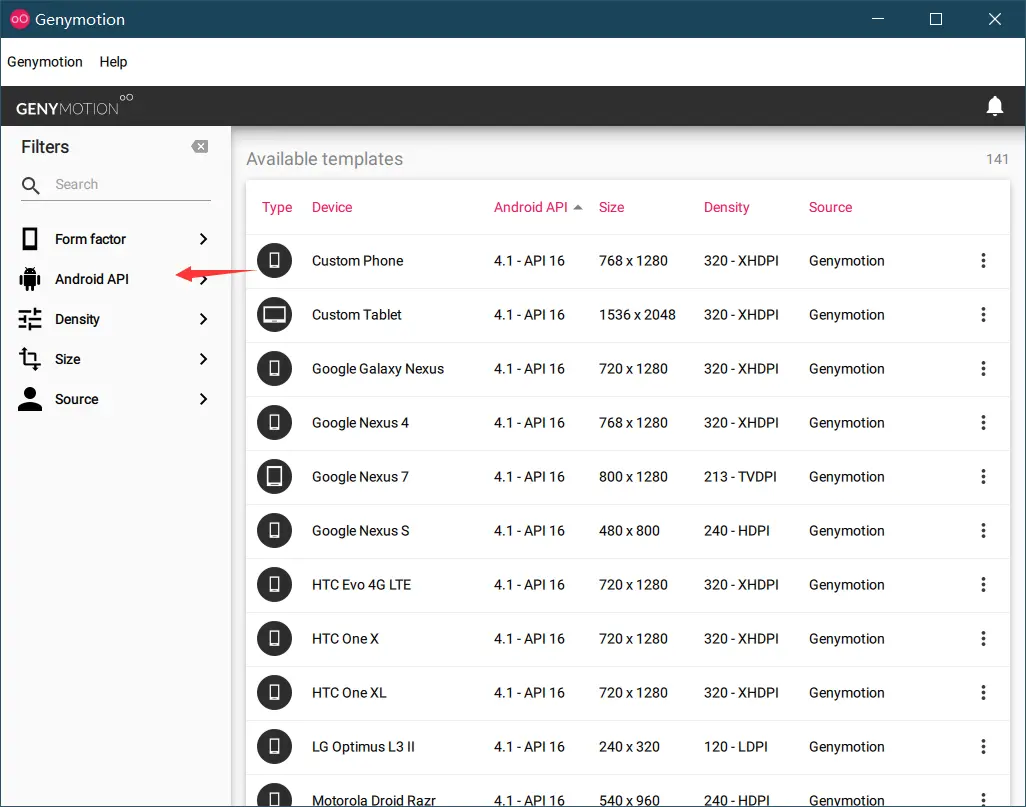Open options menu for HTC One X
The height and width of the screenshot is (807, 1026).
(983, 639)
